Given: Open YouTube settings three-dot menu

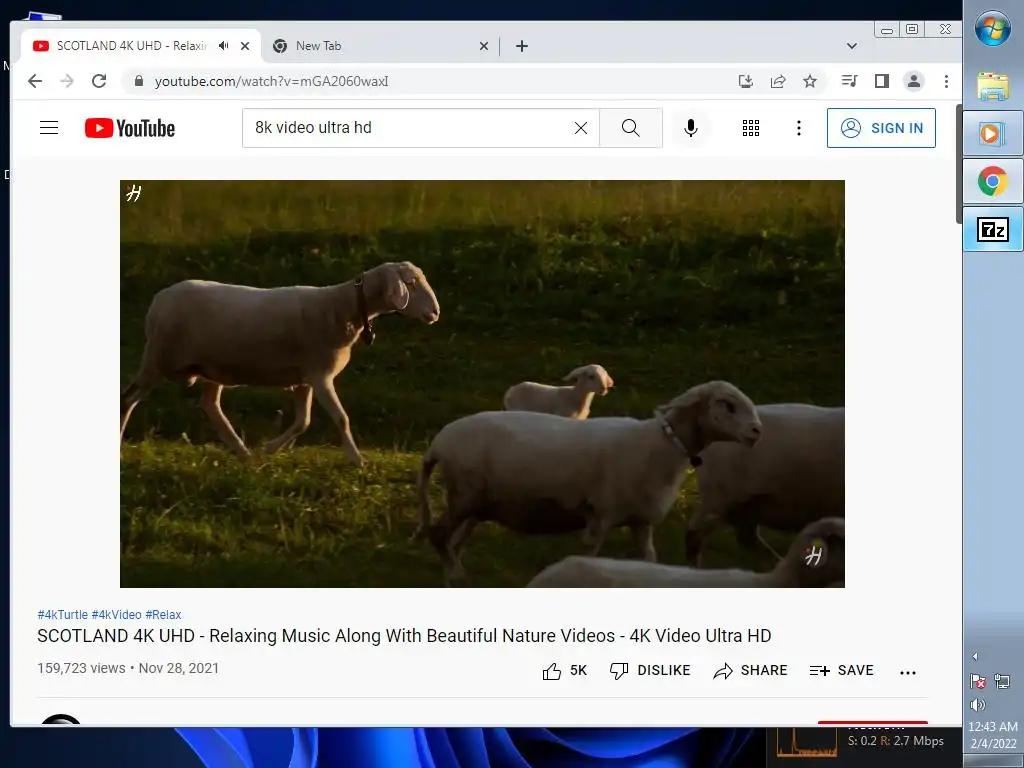Looking at the screenshot, I should point(799,128).
